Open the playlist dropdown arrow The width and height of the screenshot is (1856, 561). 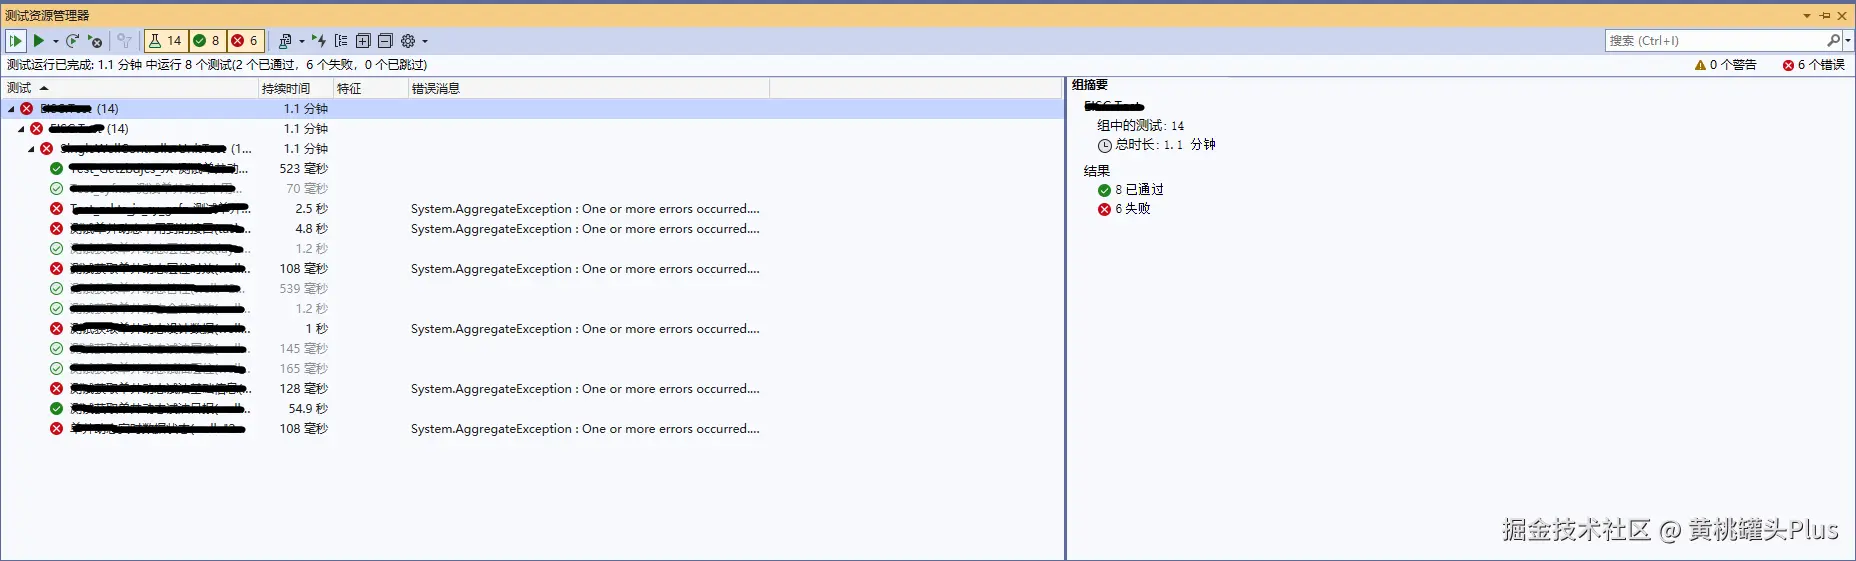(302, 41)
